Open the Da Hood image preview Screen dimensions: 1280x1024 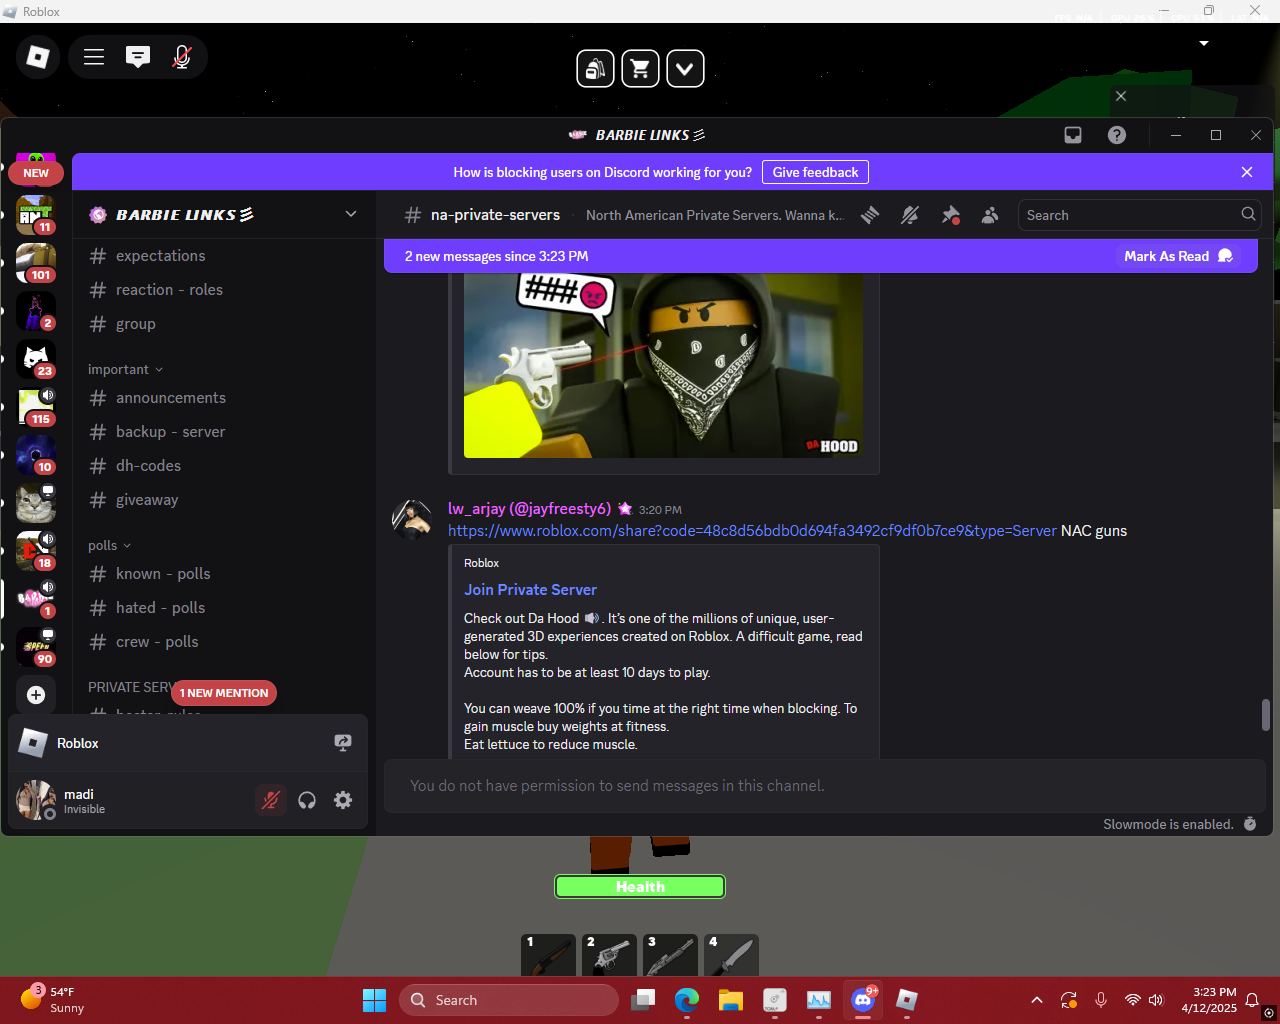[664, 366]
